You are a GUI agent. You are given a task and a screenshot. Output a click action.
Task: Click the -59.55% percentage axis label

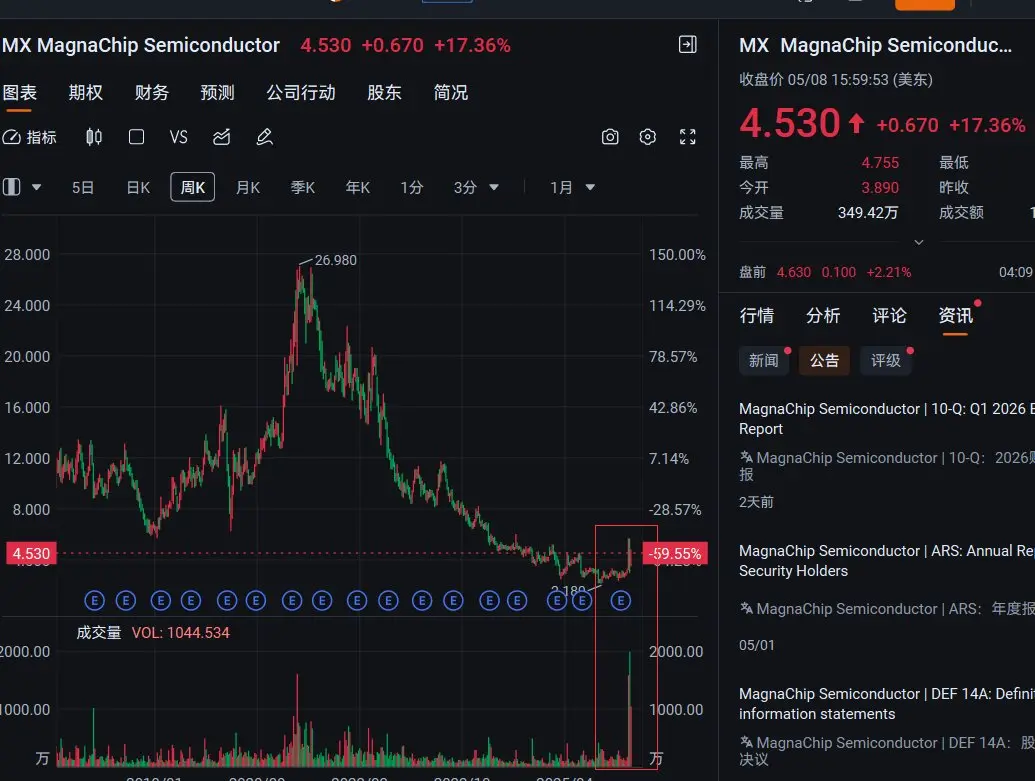click(x=675, y=553)
